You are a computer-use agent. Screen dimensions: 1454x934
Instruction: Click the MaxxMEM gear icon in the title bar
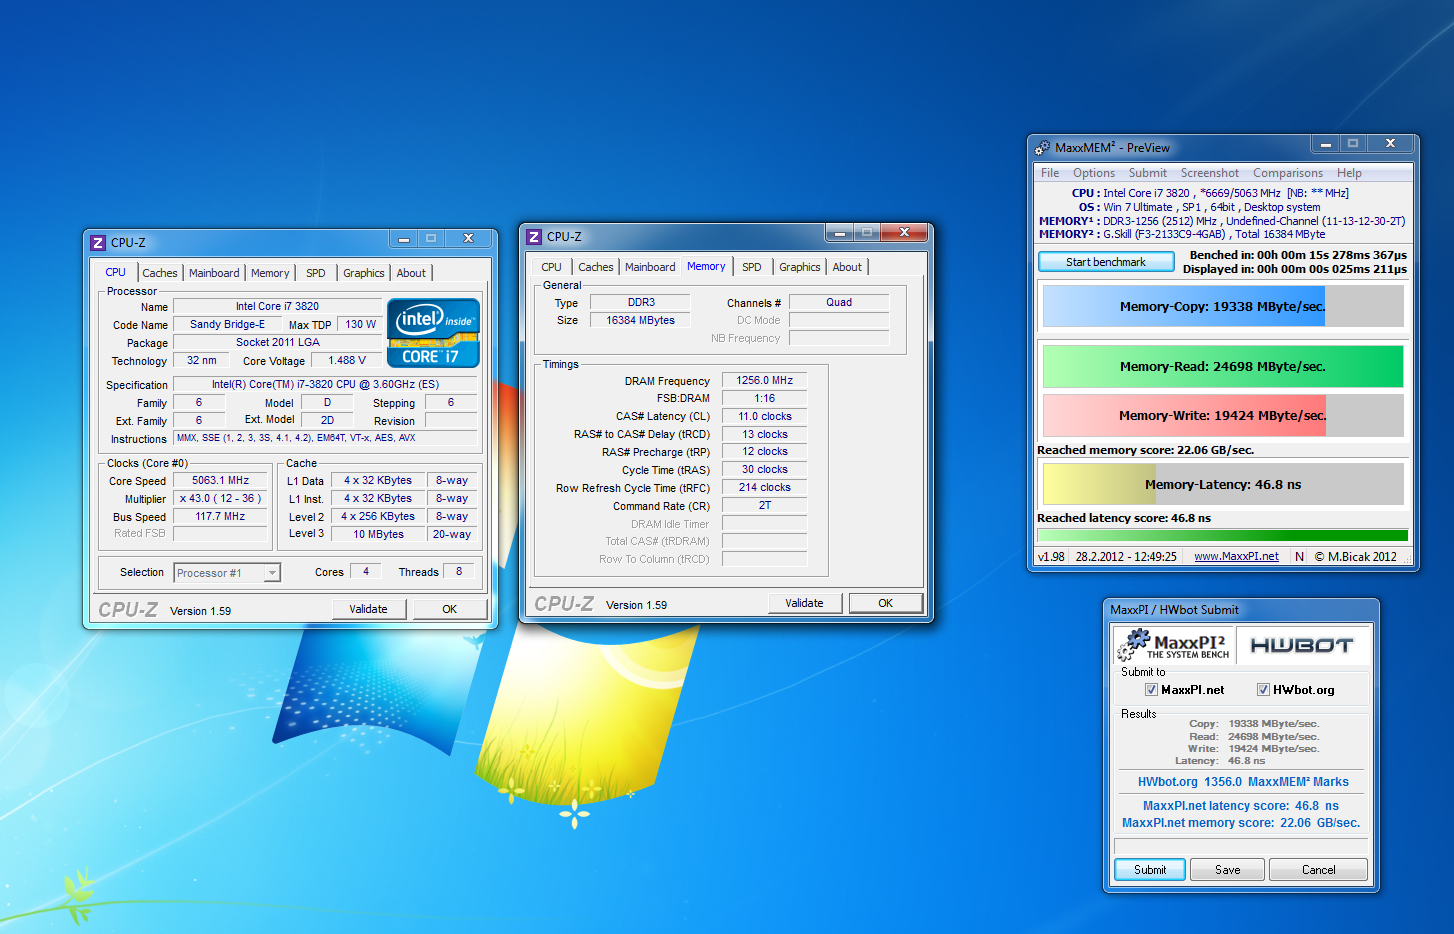click(1043, 148)
